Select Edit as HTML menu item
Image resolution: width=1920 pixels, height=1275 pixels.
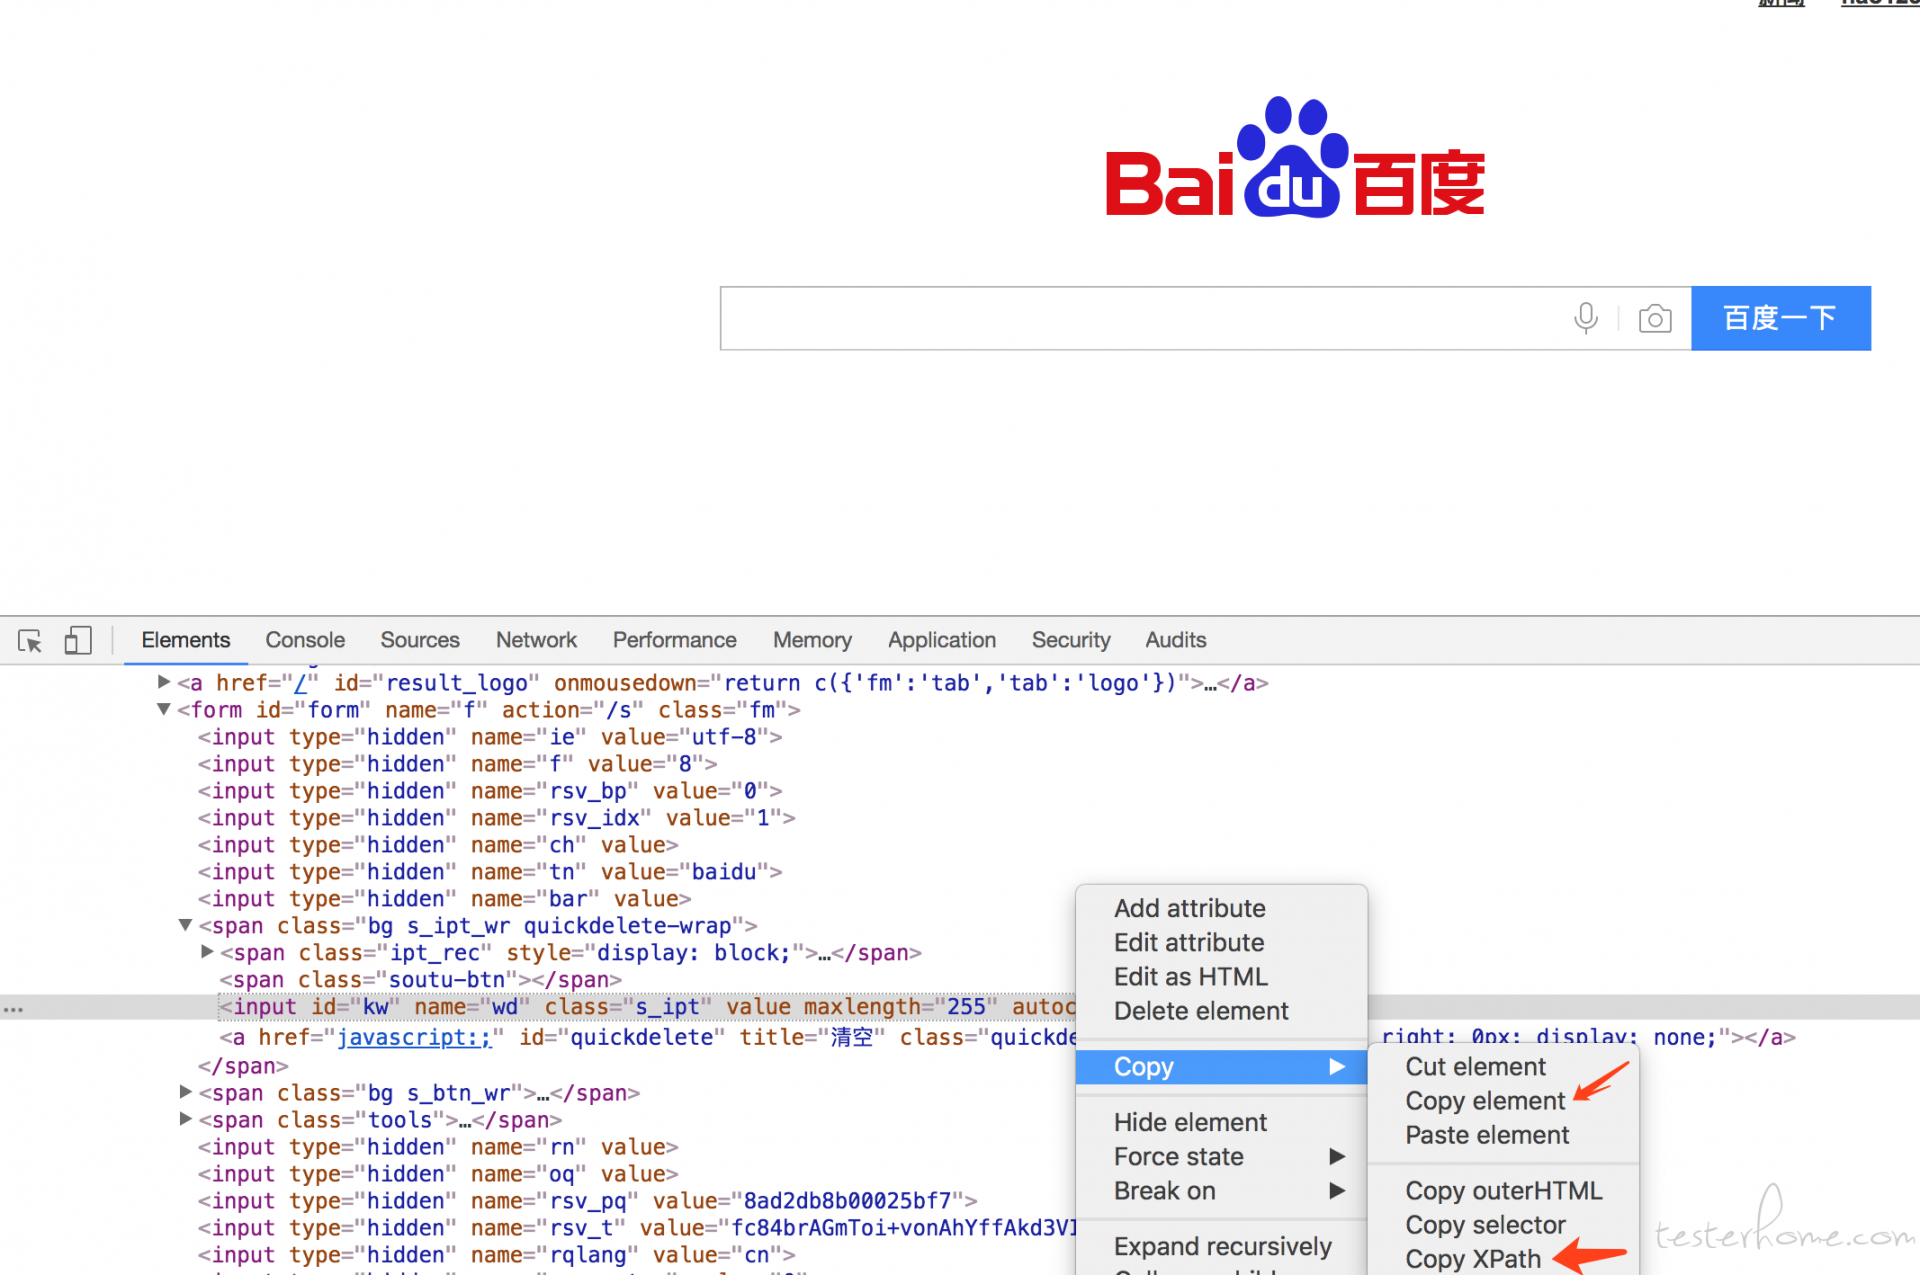pyautogui.click(x=1191, y=976)
